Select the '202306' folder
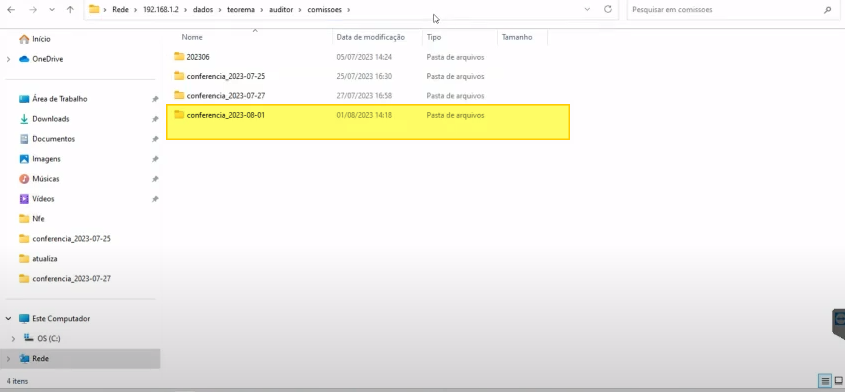Viewport: 845px width, 392px height. tap(198, 57)
